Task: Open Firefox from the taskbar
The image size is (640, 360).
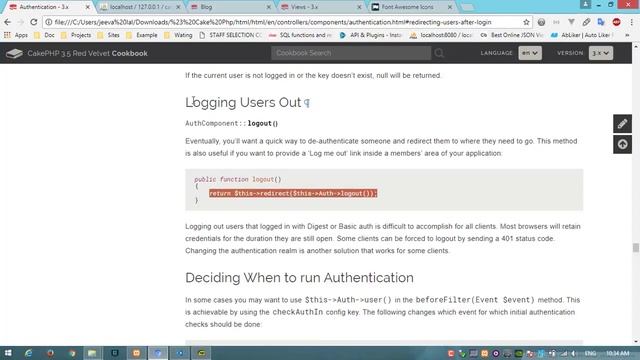Action: (x=50, y=353)
